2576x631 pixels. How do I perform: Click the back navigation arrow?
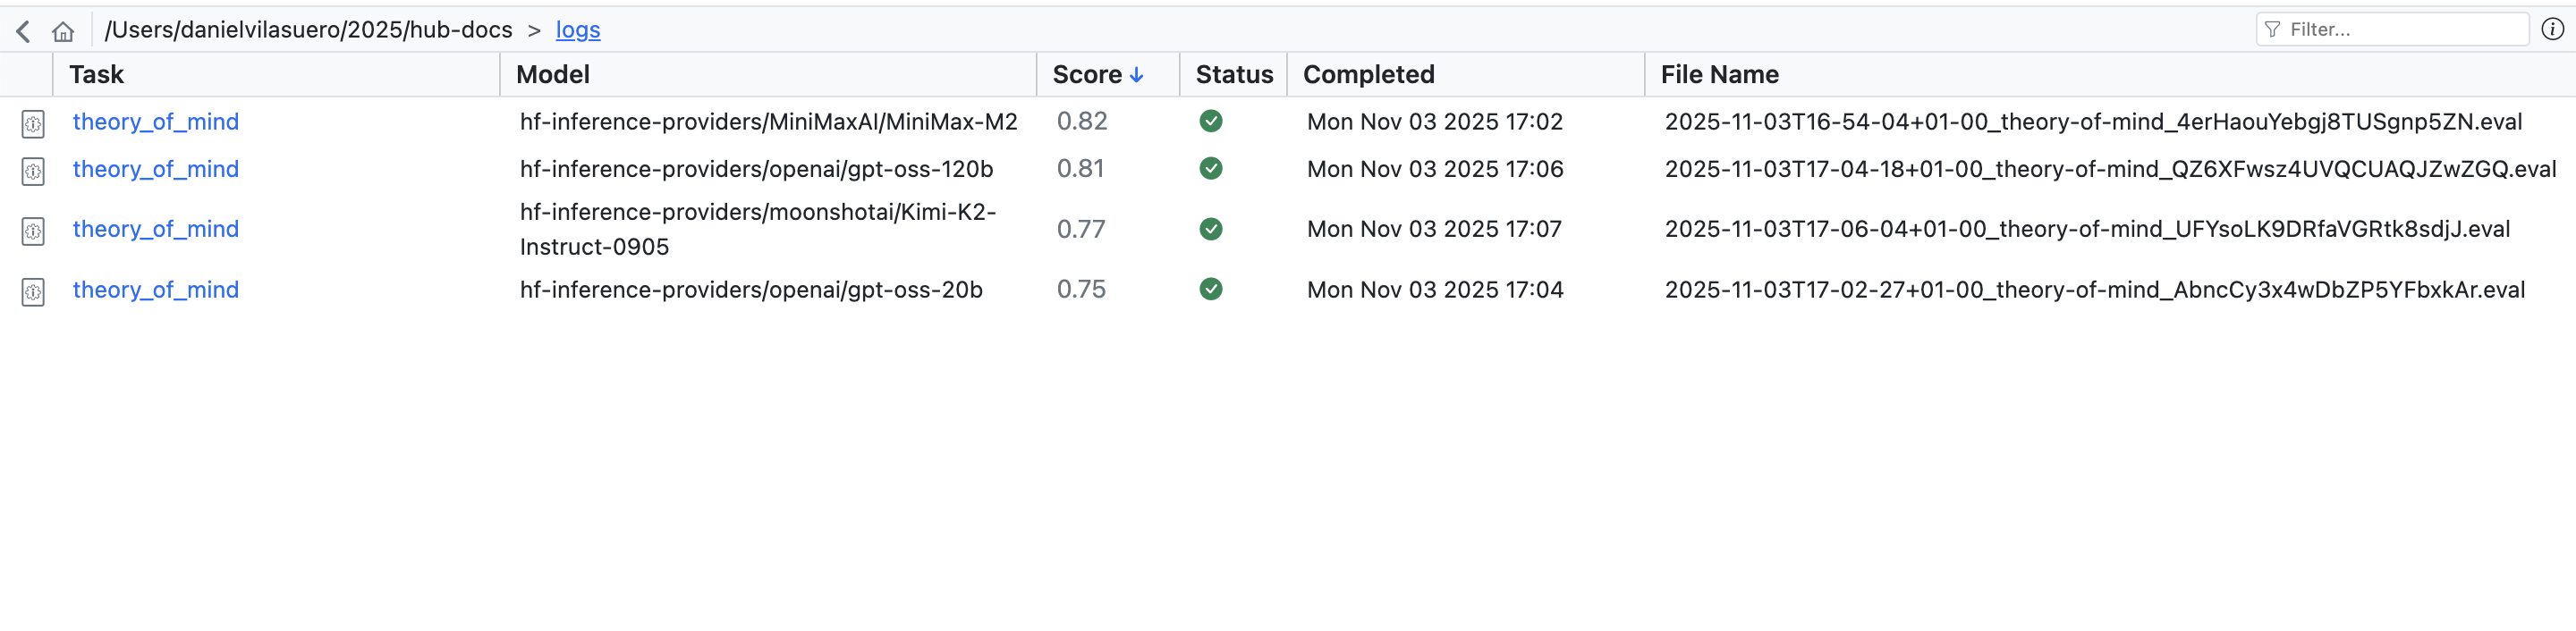[x=22, y=30]
